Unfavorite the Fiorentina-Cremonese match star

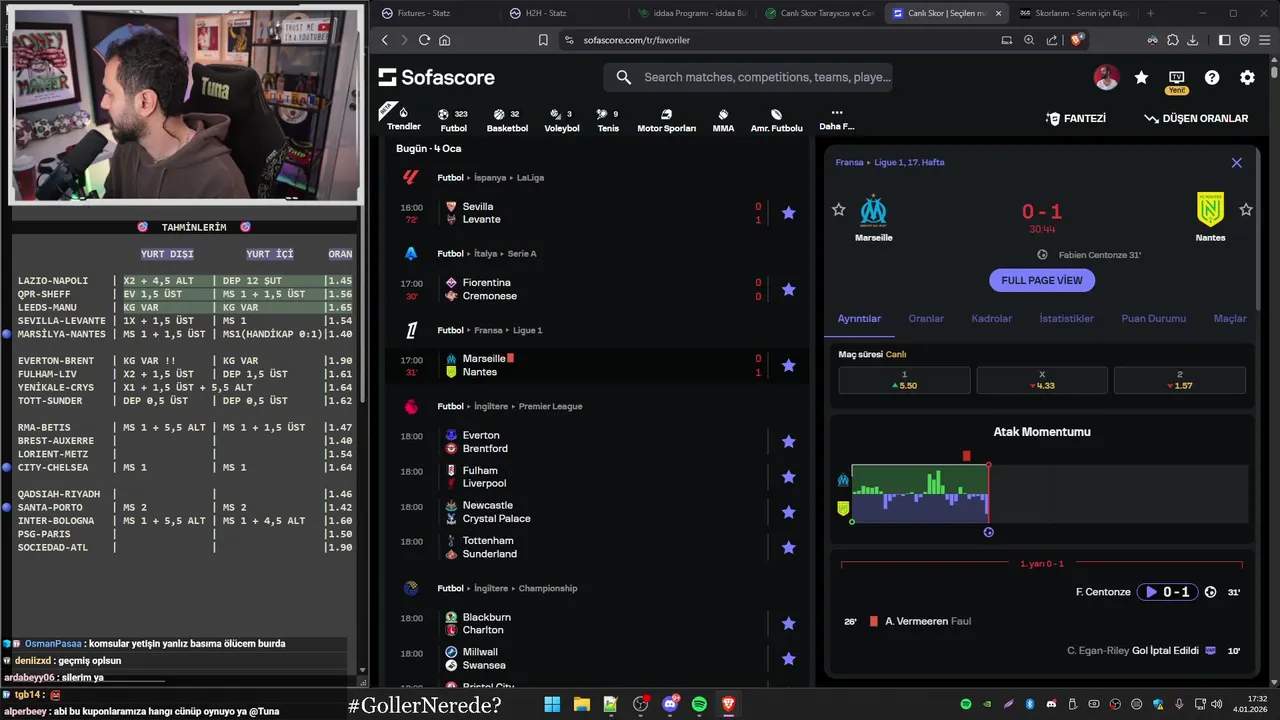pos(788,289)
